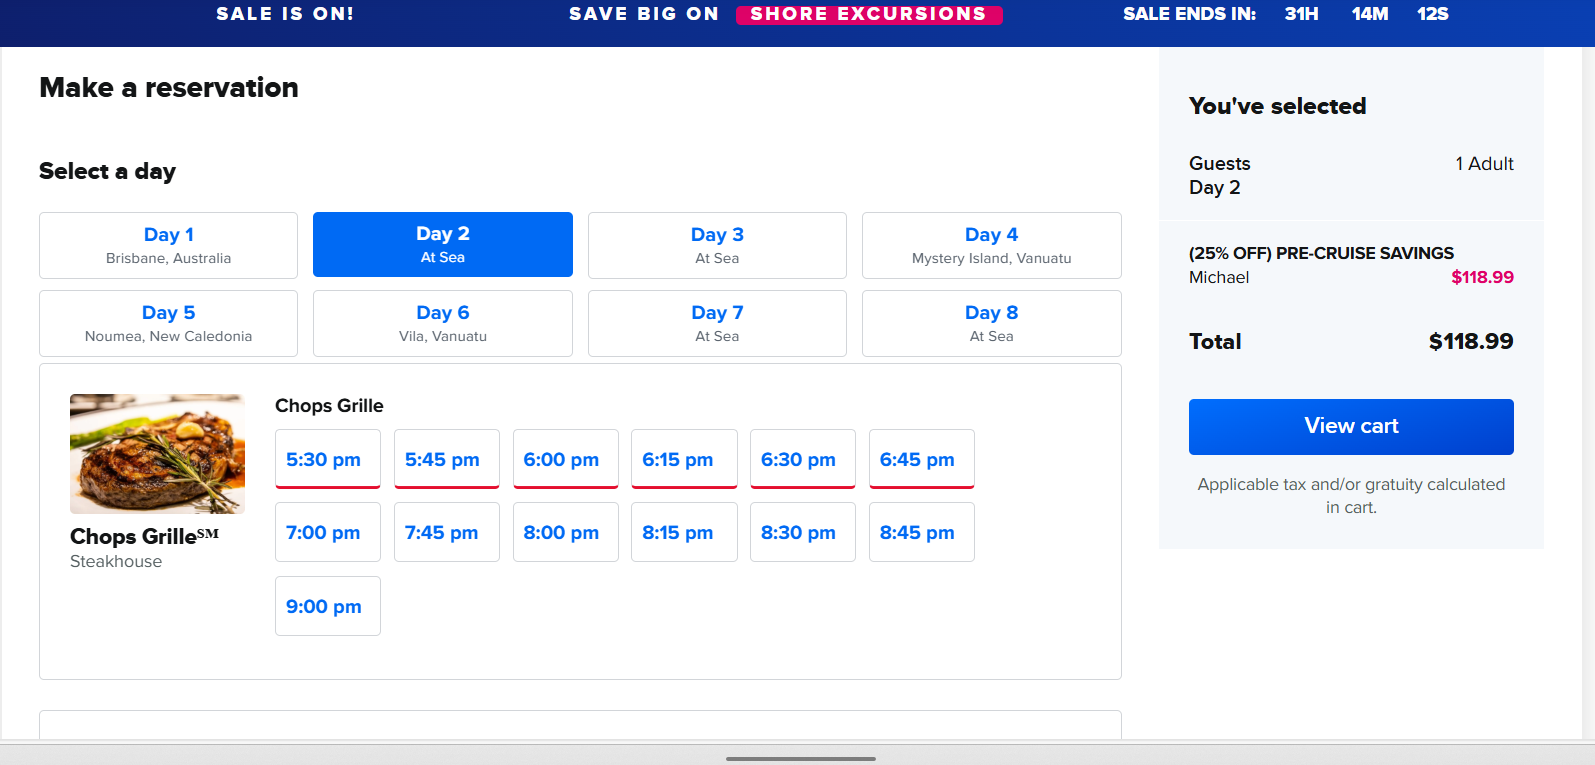Viewport: 1595px width, 765px height.
Task: Click the selected Day 2 tab
Action: pyautogui.click(x=443, y=244)
